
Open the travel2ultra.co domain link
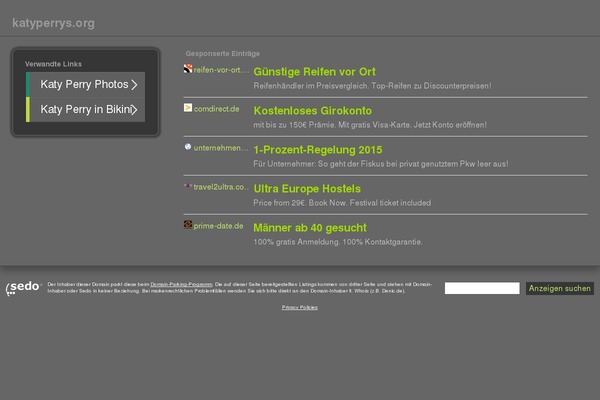pos(221,187)
